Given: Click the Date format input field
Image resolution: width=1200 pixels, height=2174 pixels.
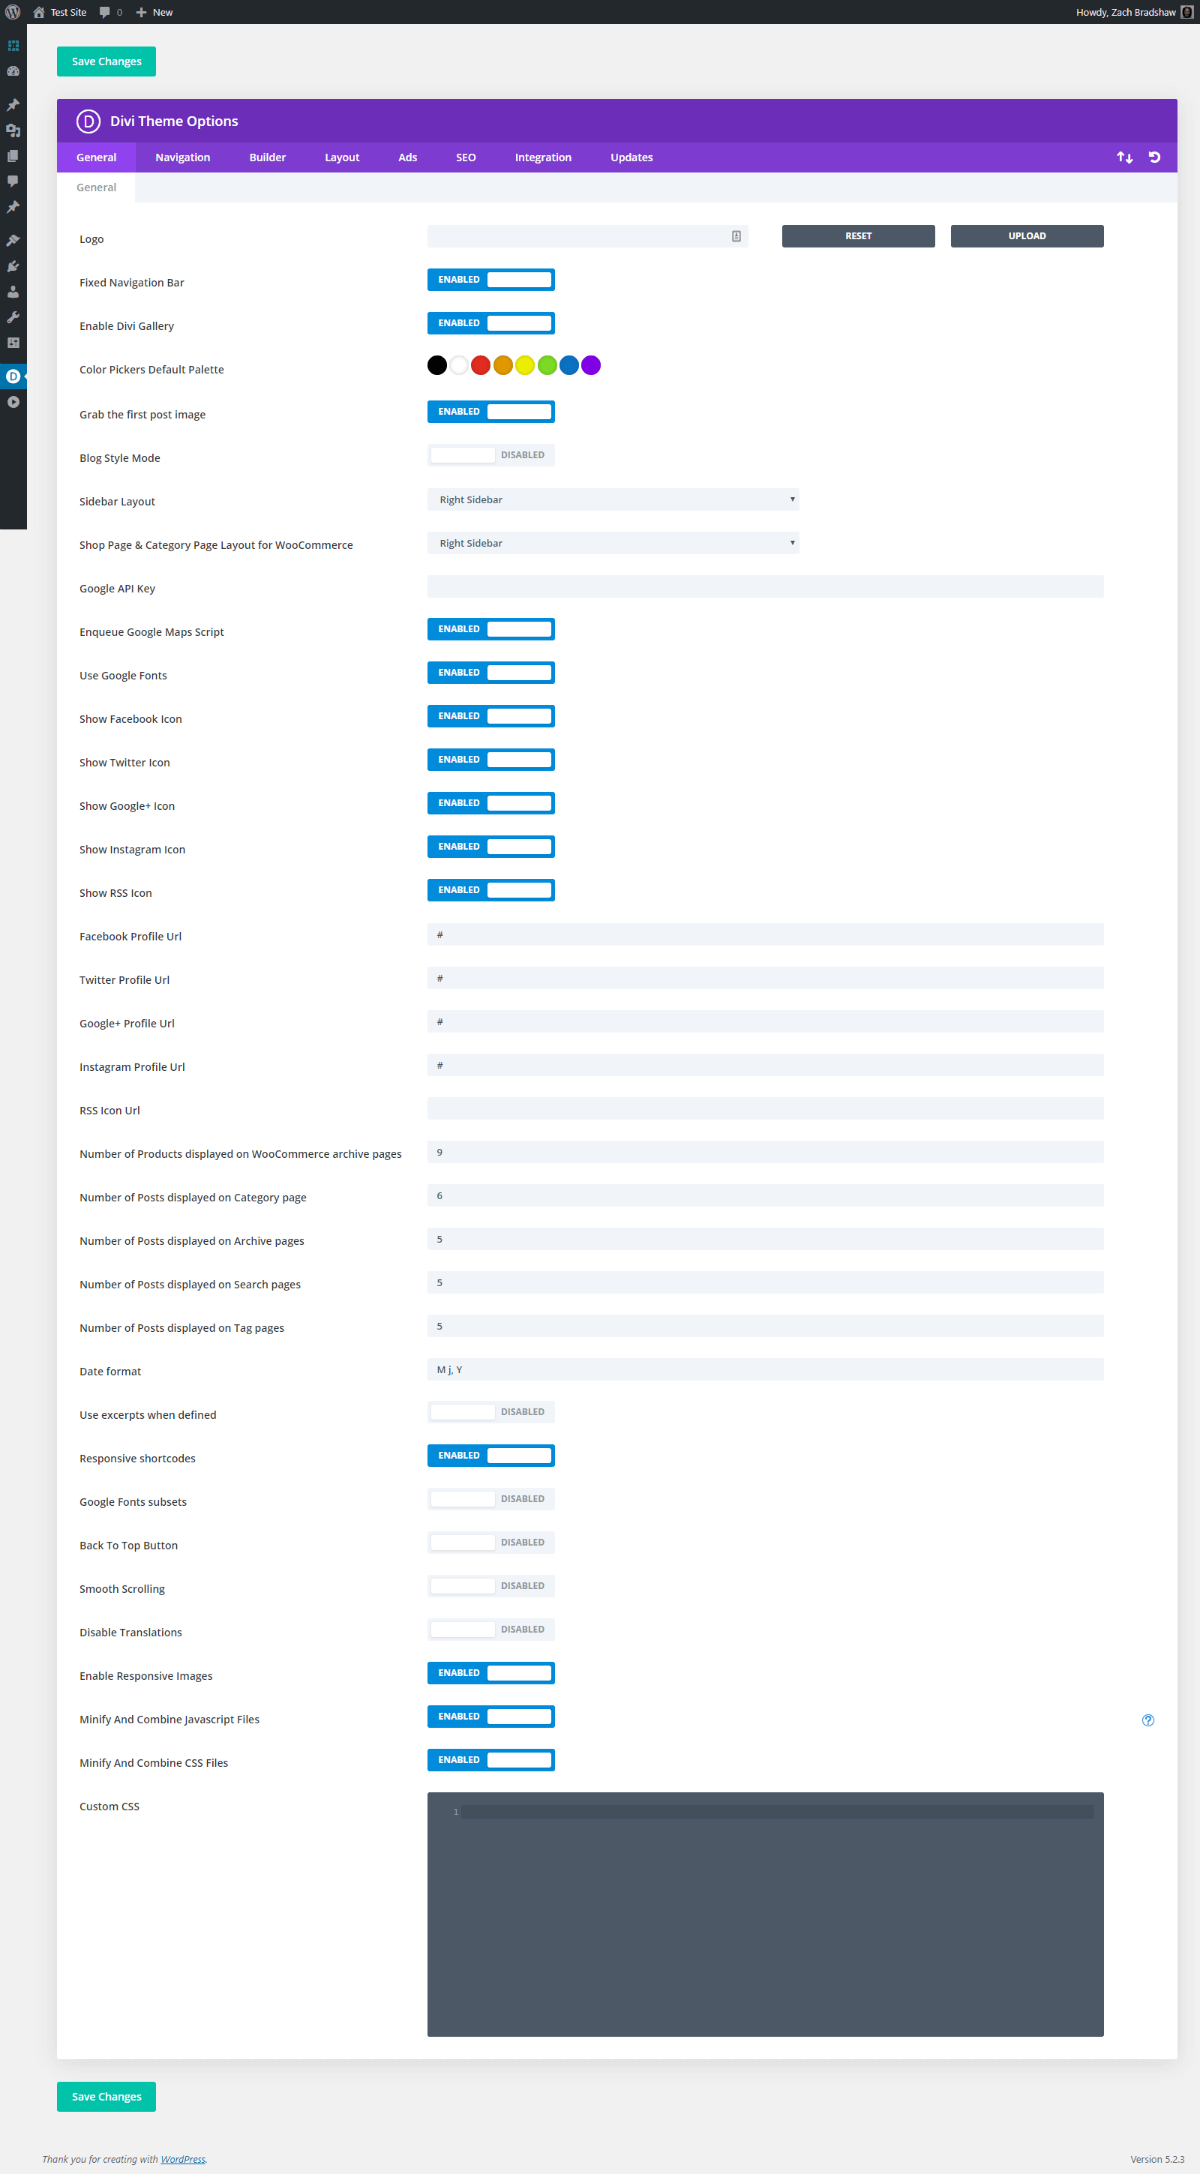Looking at the screenshot, I should click(765, 1369).
